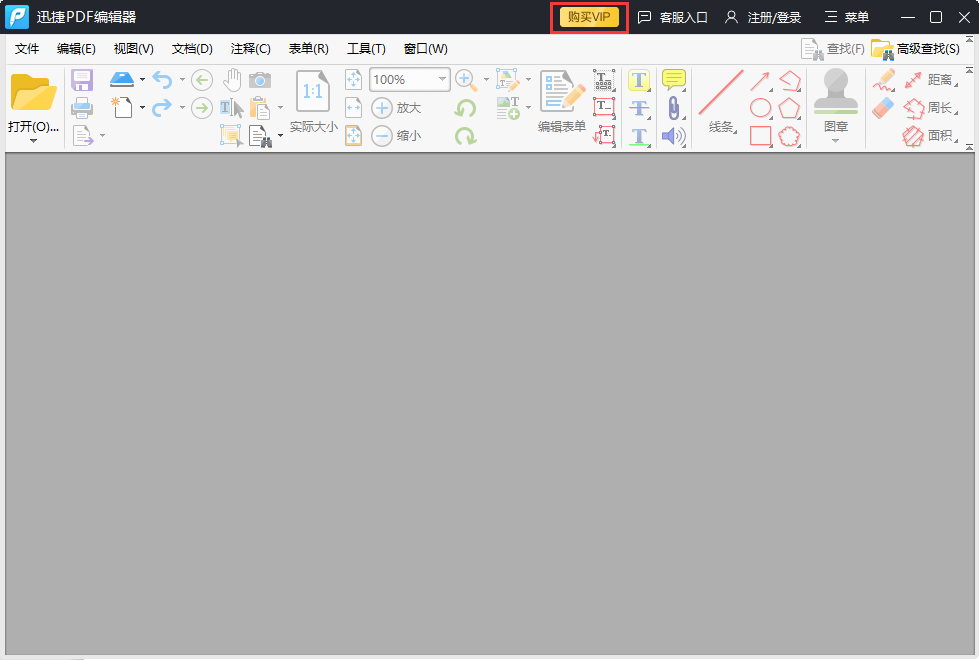Expand the New document dropdown arrow

(142, 108)
